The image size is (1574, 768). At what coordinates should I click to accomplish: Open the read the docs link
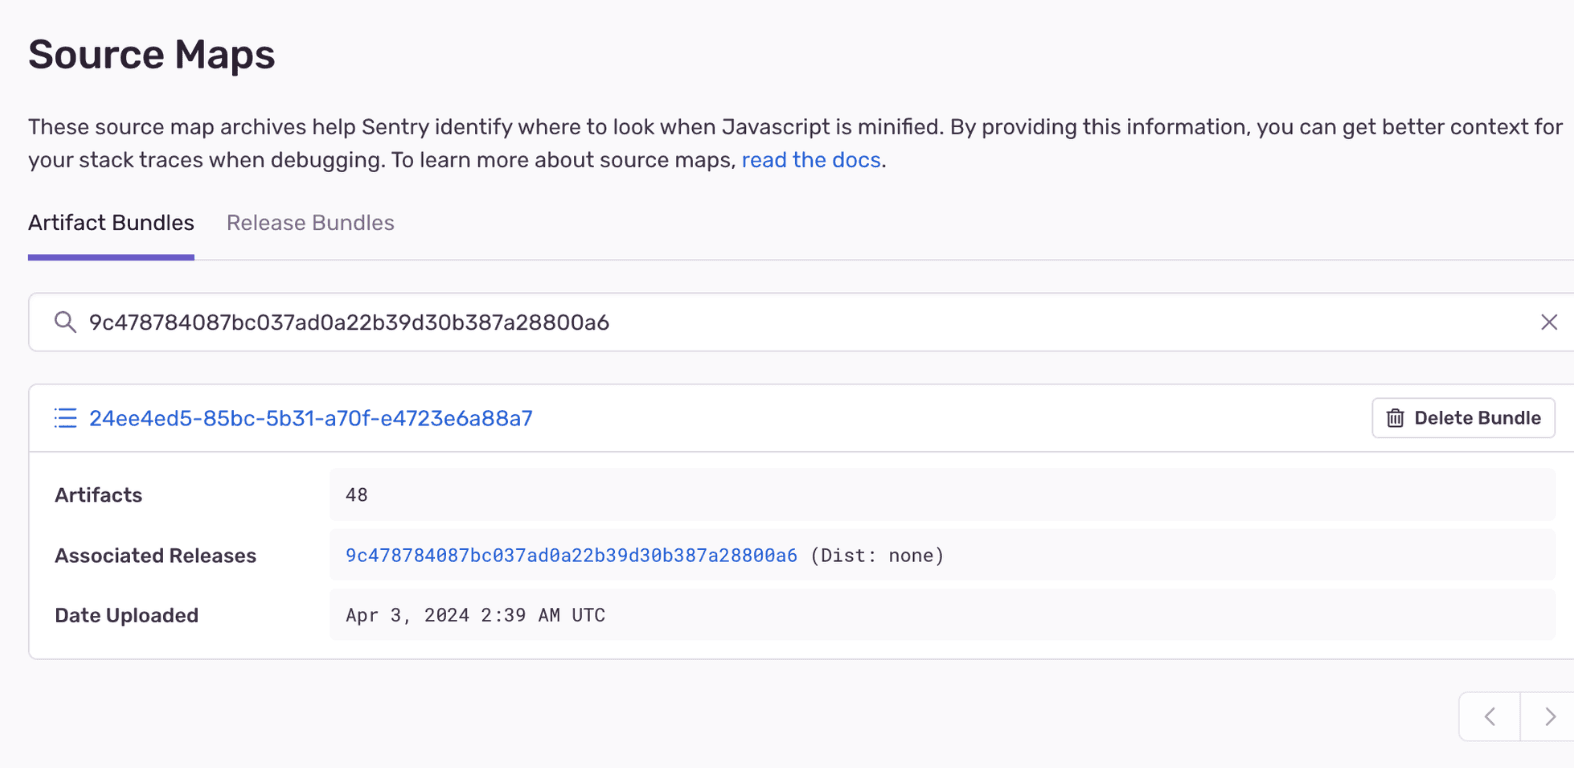point(811,160)
